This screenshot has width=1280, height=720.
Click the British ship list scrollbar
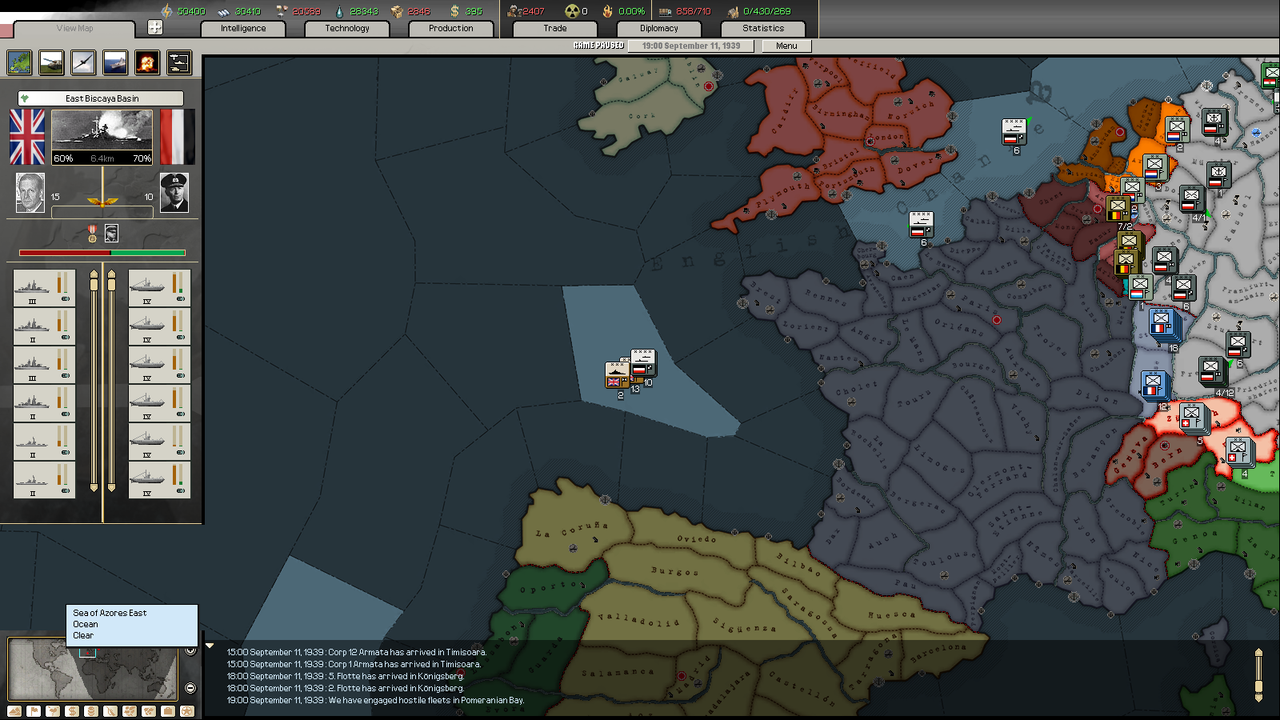tap(95, 380)
